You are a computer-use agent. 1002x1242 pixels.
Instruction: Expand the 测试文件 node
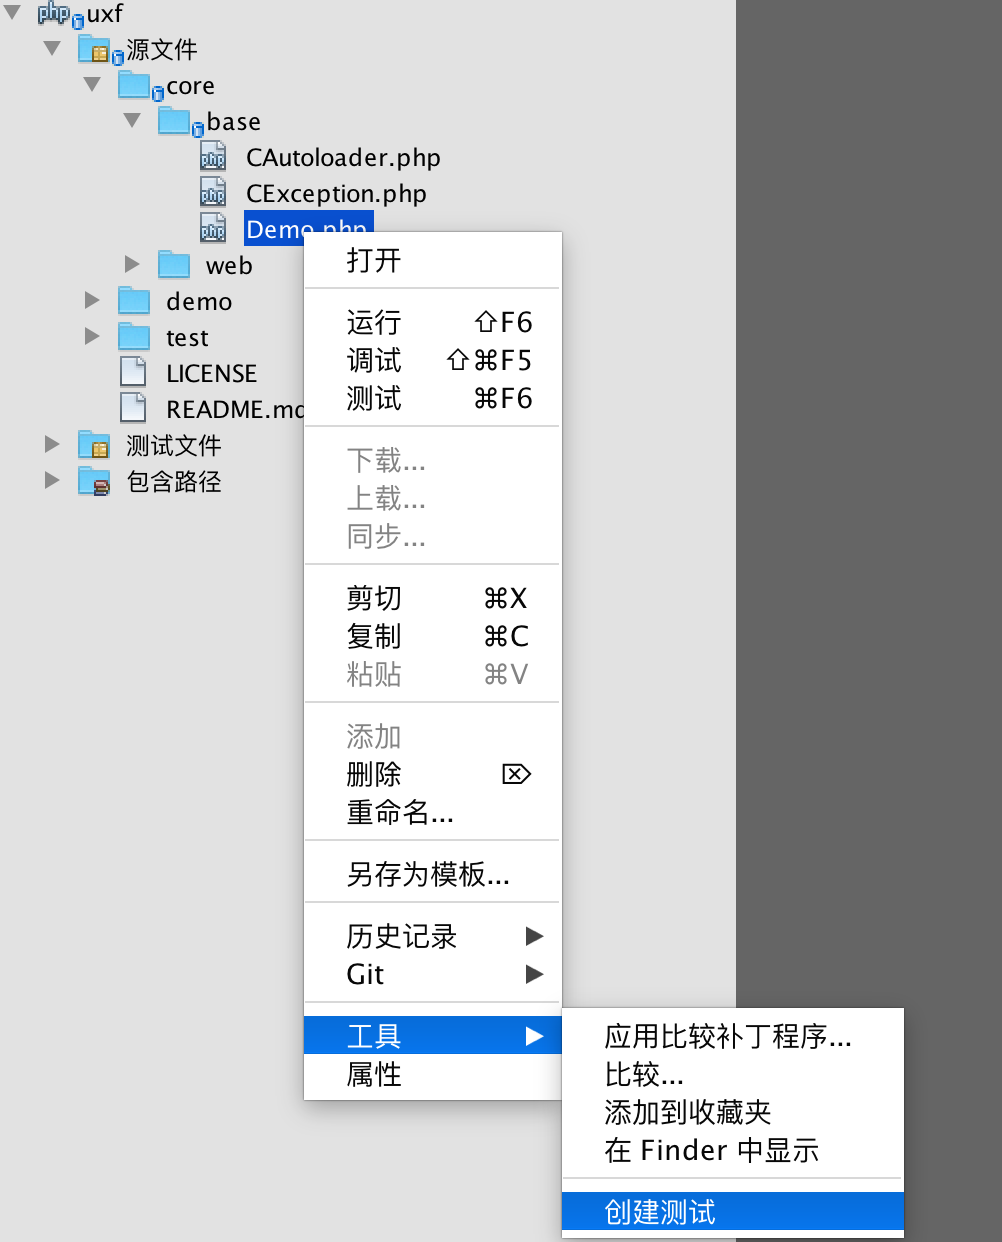pyautogui.click(x=52, y=444)
